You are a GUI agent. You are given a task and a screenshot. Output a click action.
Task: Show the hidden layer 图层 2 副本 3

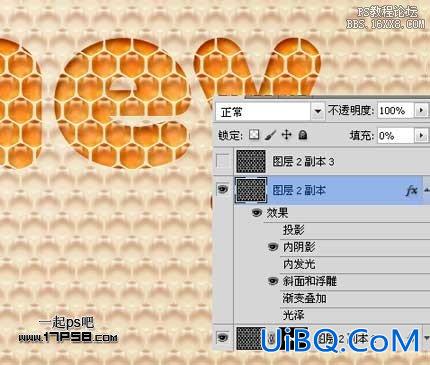(x=223, y=161)
